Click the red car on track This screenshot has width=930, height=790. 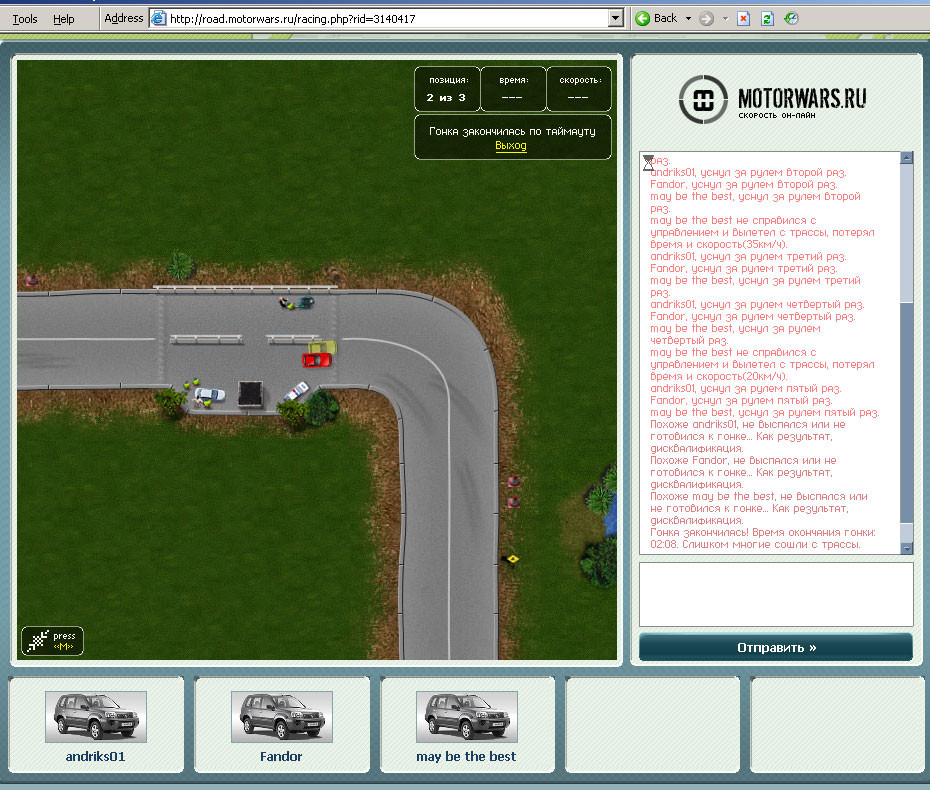[317, 360]
